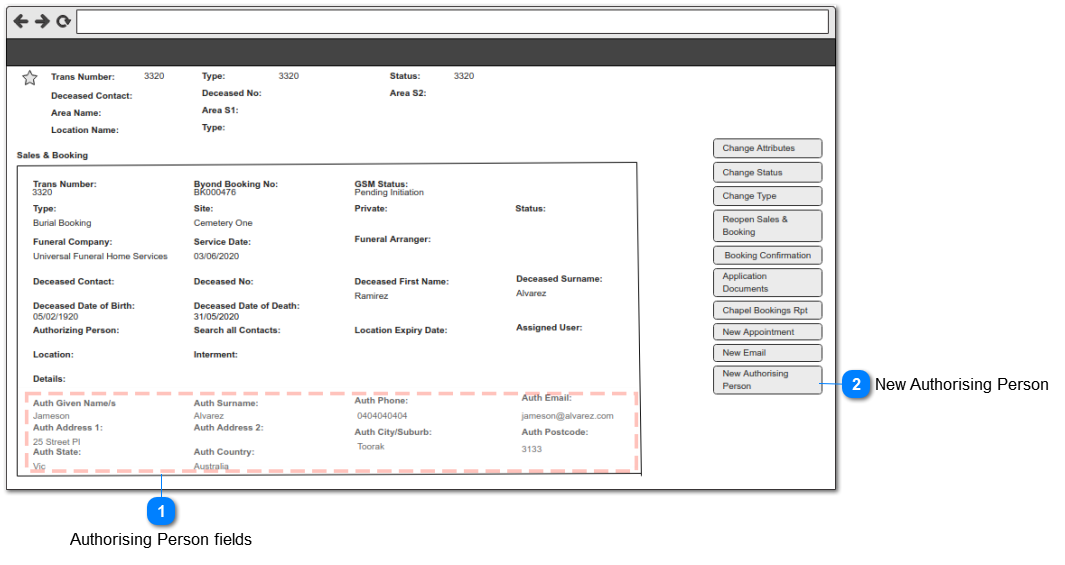Open the Change Attributes action
Screen dimensions: 1065x565
coord(768,148)
